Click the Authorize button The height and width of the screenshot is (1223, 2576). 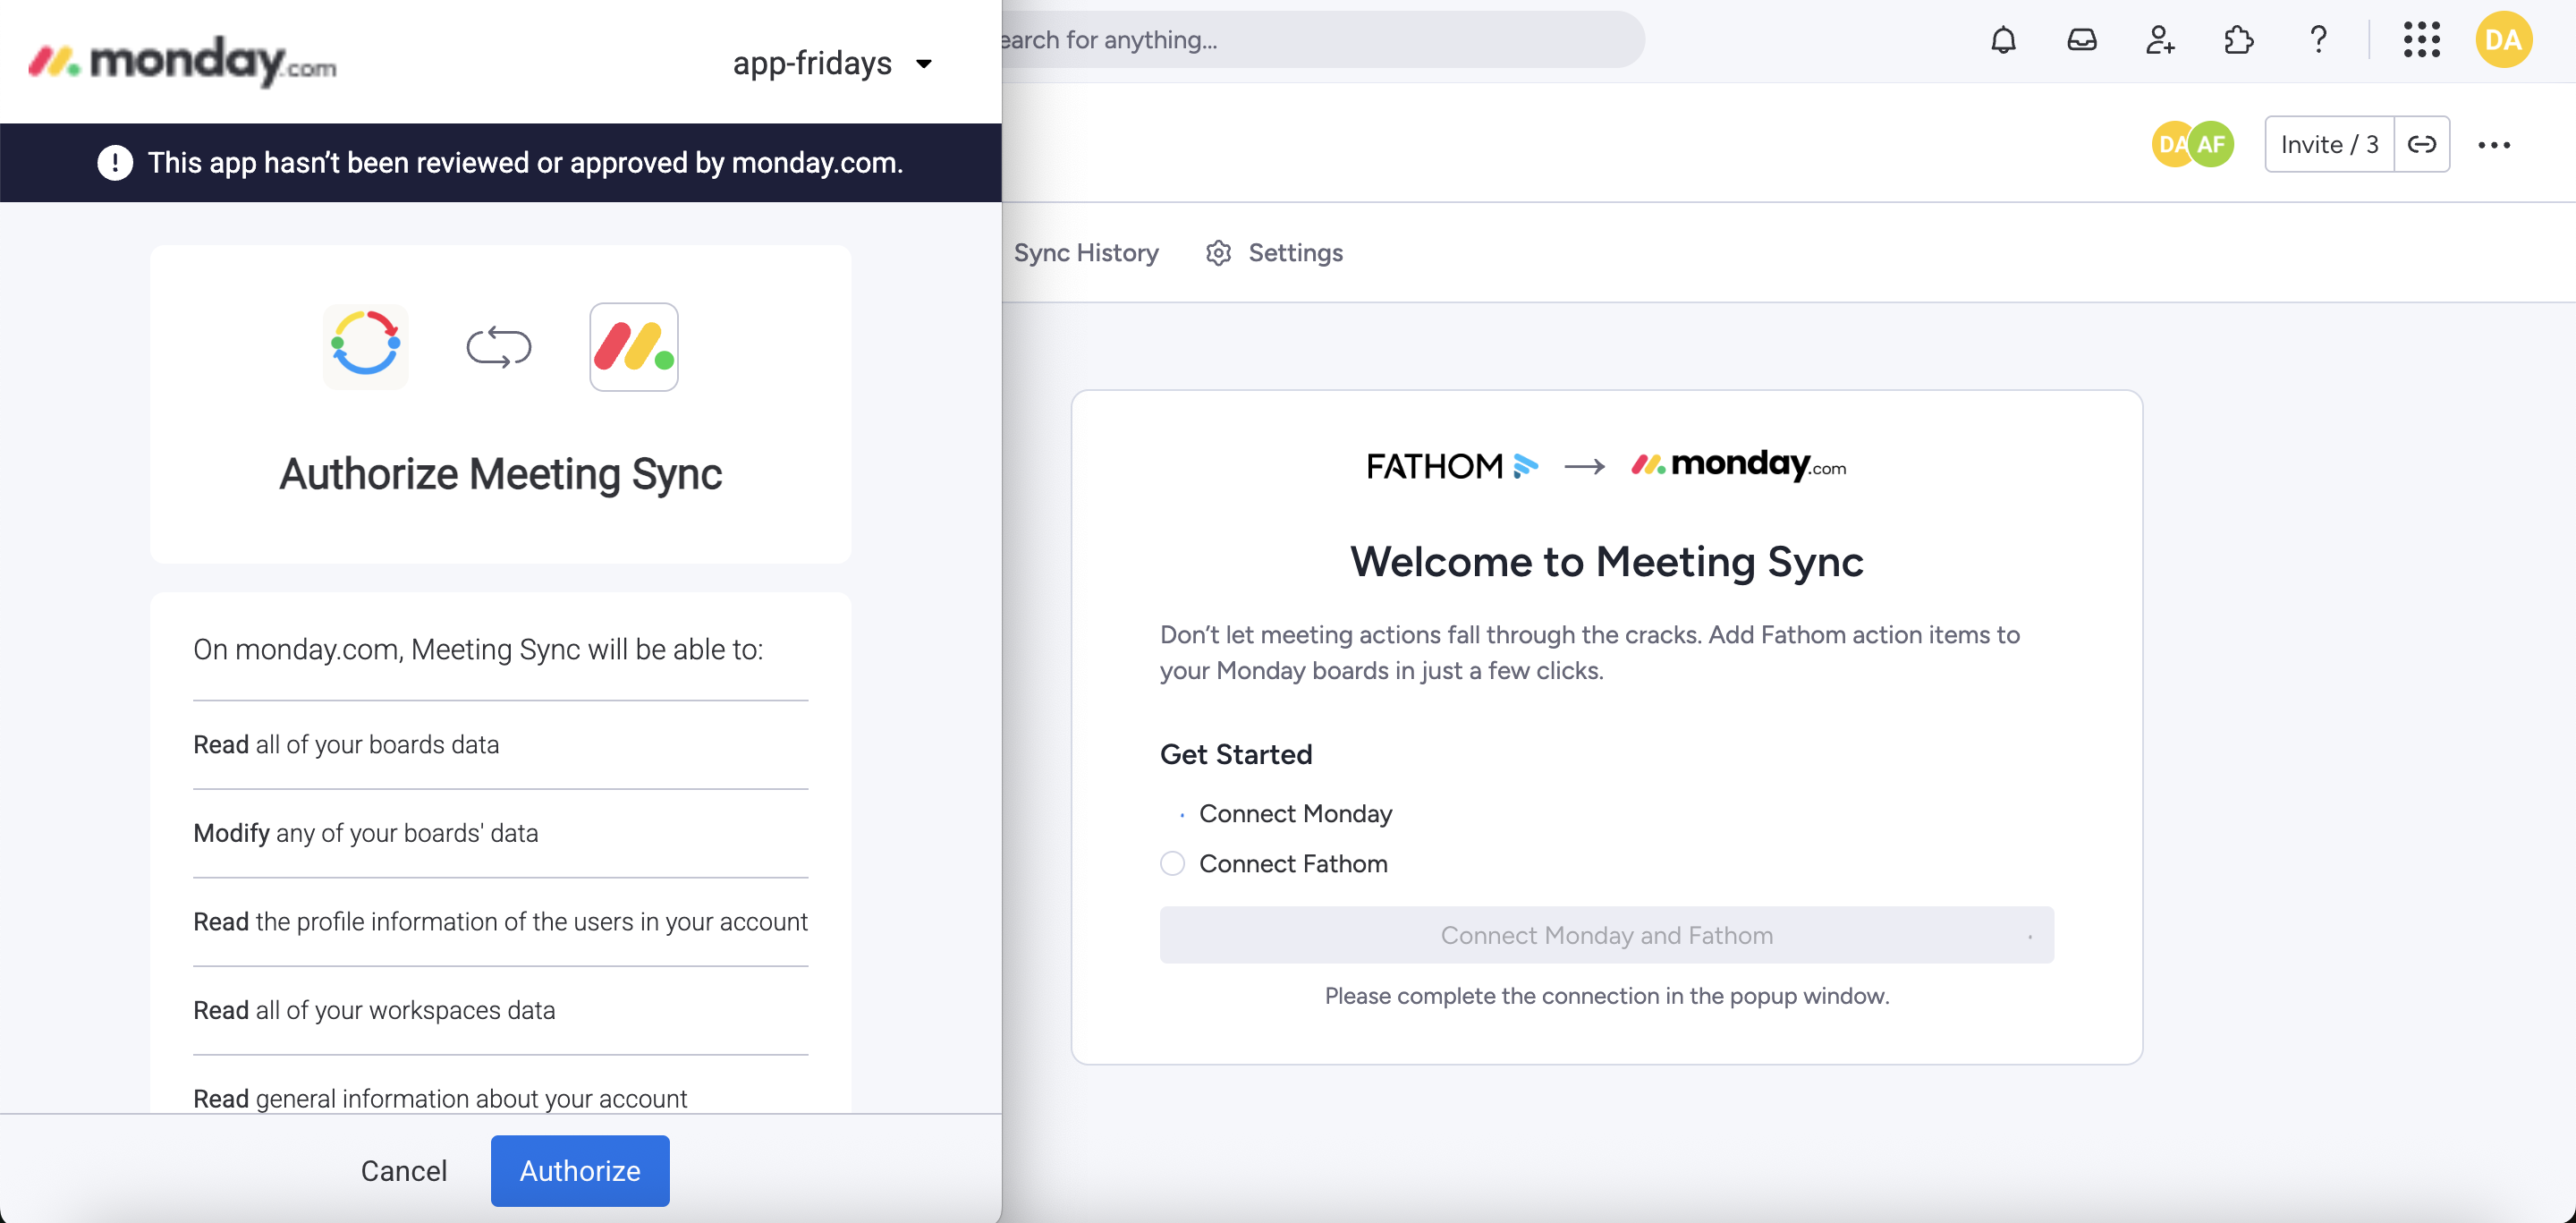coord(580,1170)
